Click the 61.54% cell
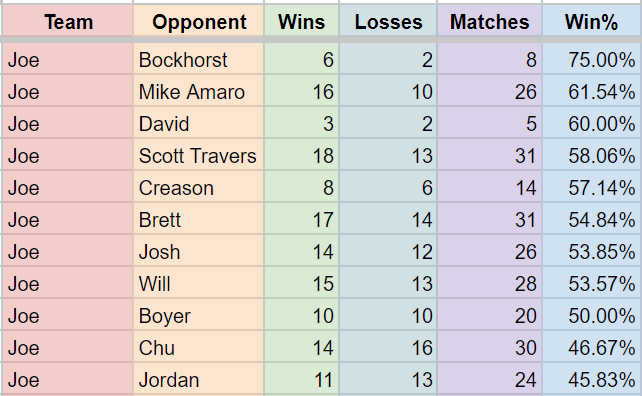 coord(592,92)
